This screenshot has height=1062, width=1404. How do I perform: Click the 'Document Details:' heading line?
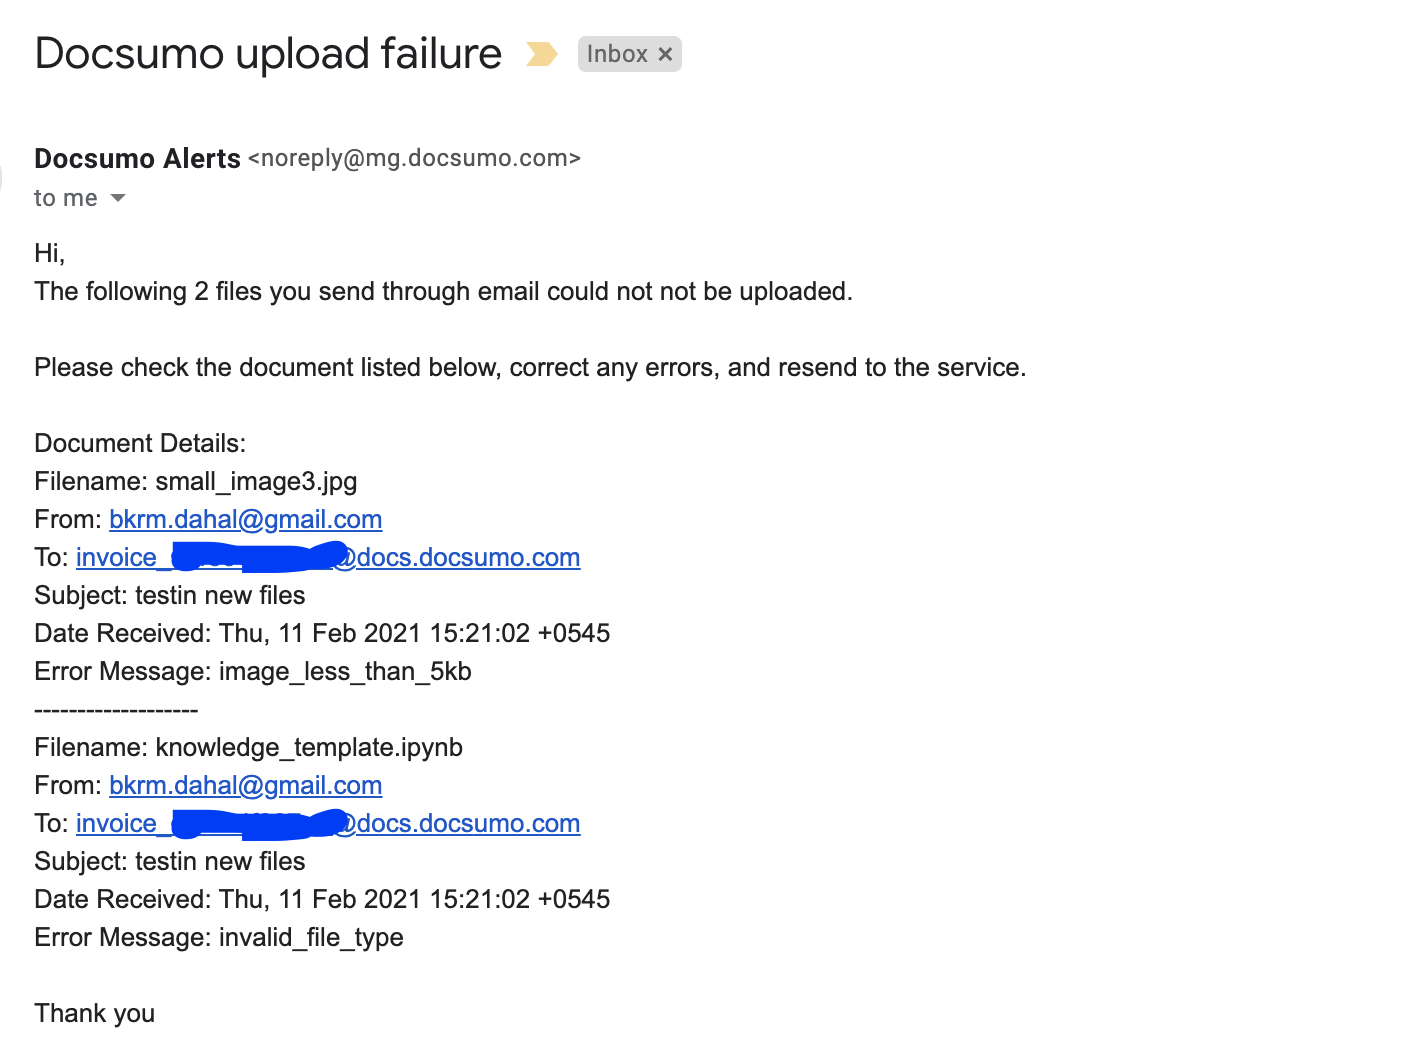140,443
